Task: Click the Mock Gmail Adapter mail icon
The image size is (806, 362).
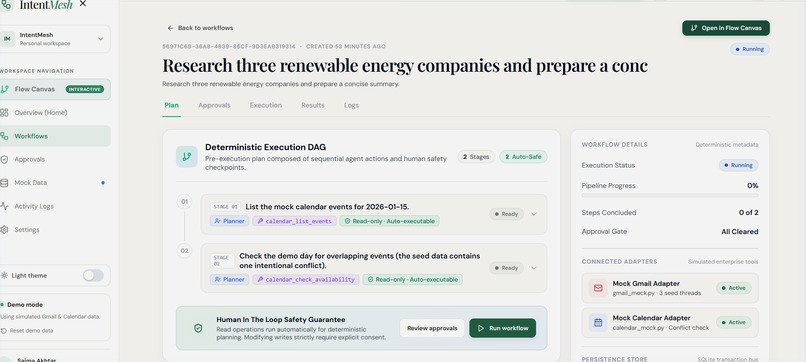Action: pos(598,288)
